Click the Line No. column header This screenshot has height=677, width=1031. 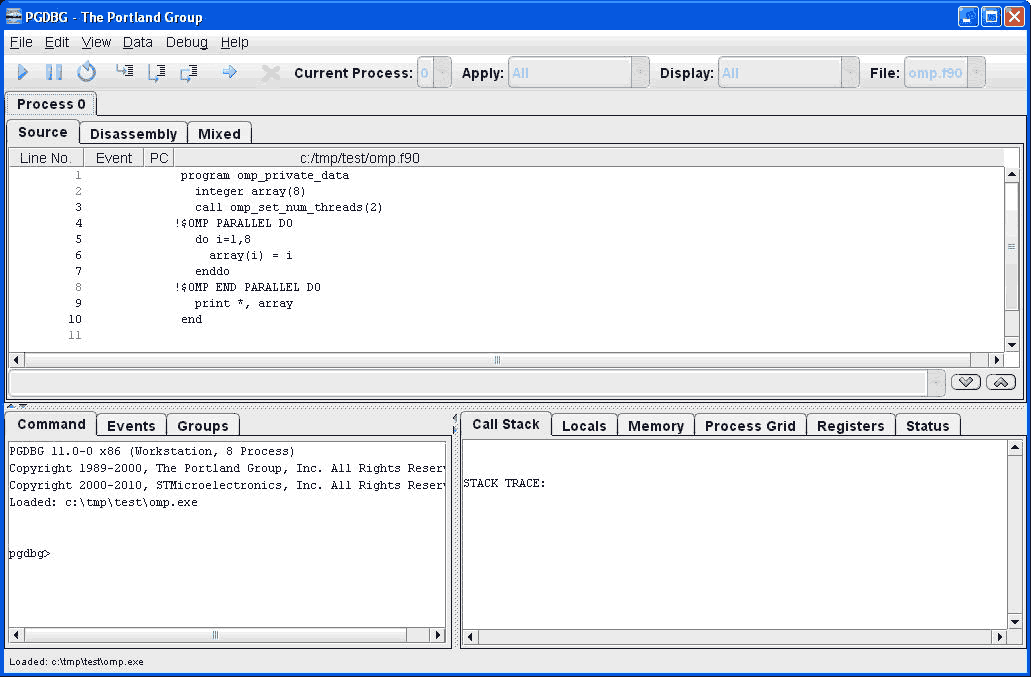pos(46,158)
